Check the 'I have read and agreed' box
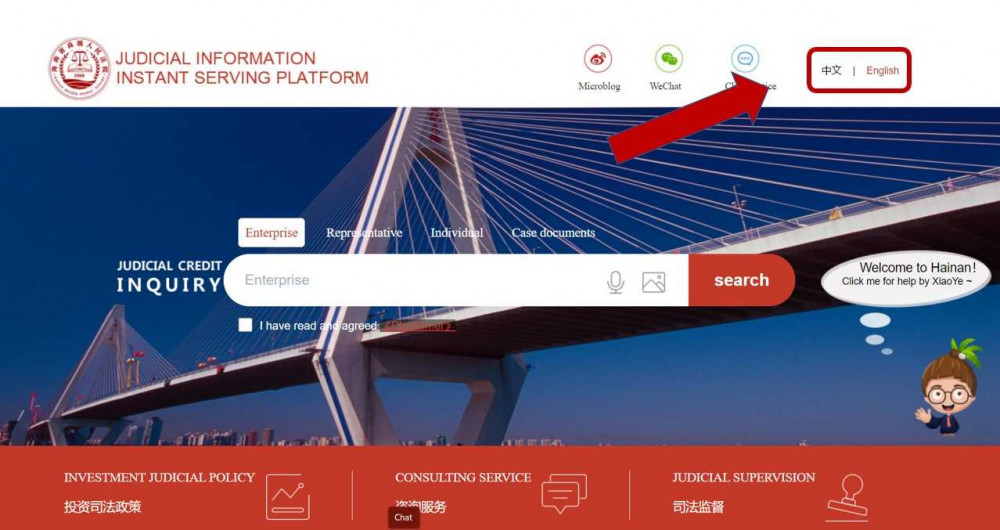 [x=245, y=325]
